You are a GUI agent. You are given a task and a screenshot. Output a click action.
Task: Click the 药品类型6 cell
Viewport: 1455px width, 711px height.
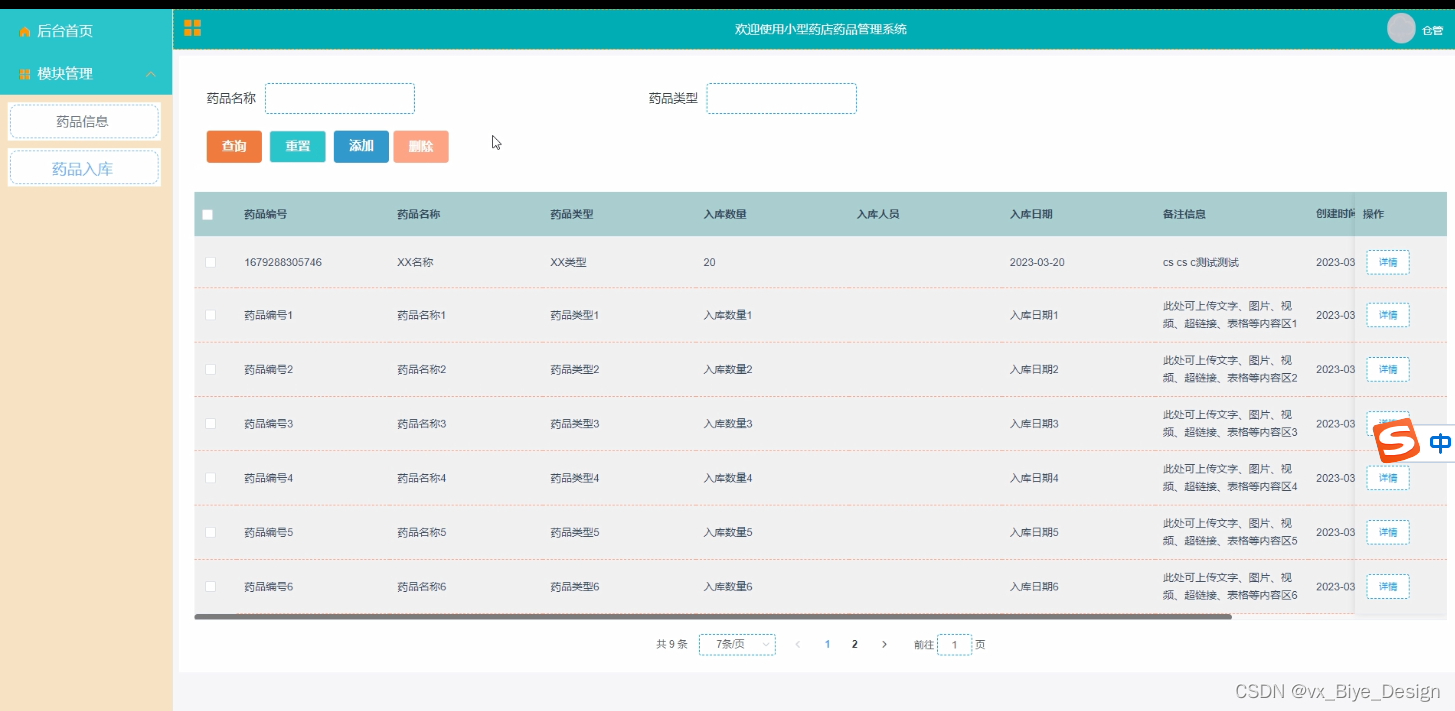[x=575, y=586]
